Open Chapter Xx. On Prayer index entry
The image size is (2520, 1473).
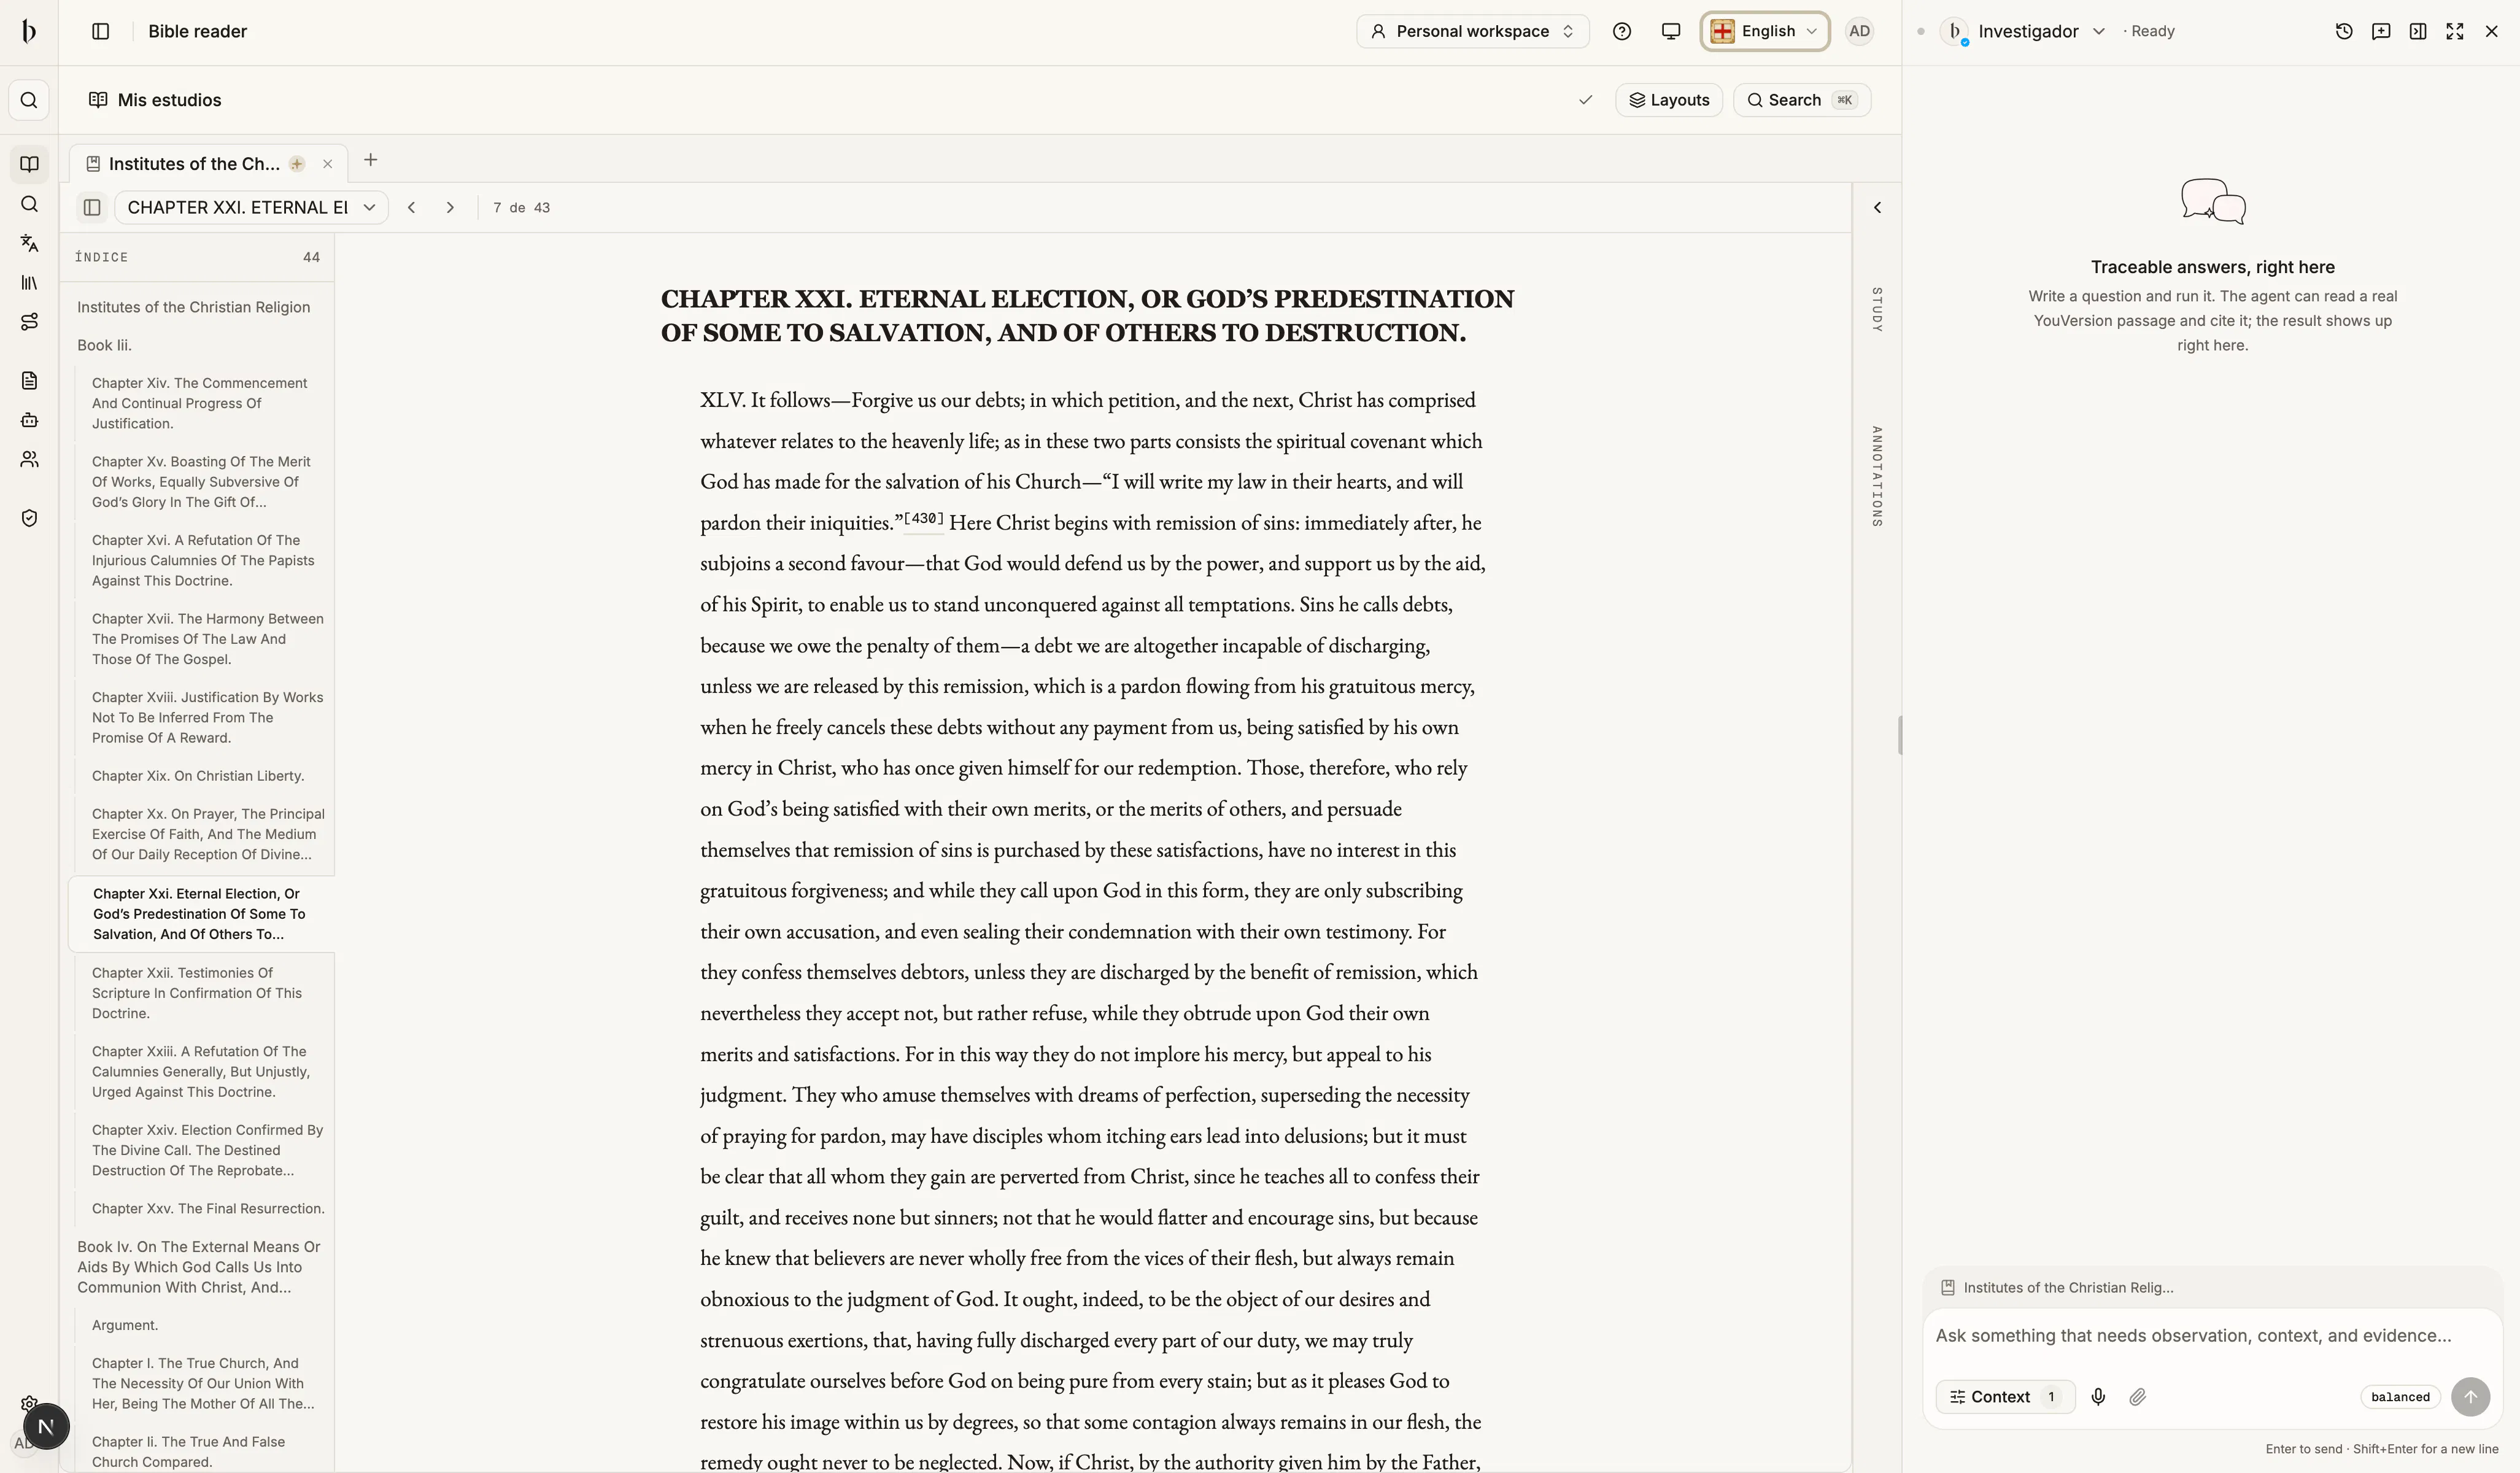coord(204,834)
